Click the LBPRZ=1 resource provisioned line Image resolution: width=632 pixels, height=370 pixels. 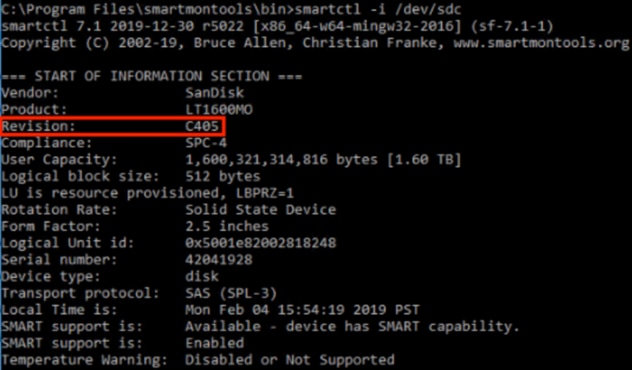coord(148,193)
